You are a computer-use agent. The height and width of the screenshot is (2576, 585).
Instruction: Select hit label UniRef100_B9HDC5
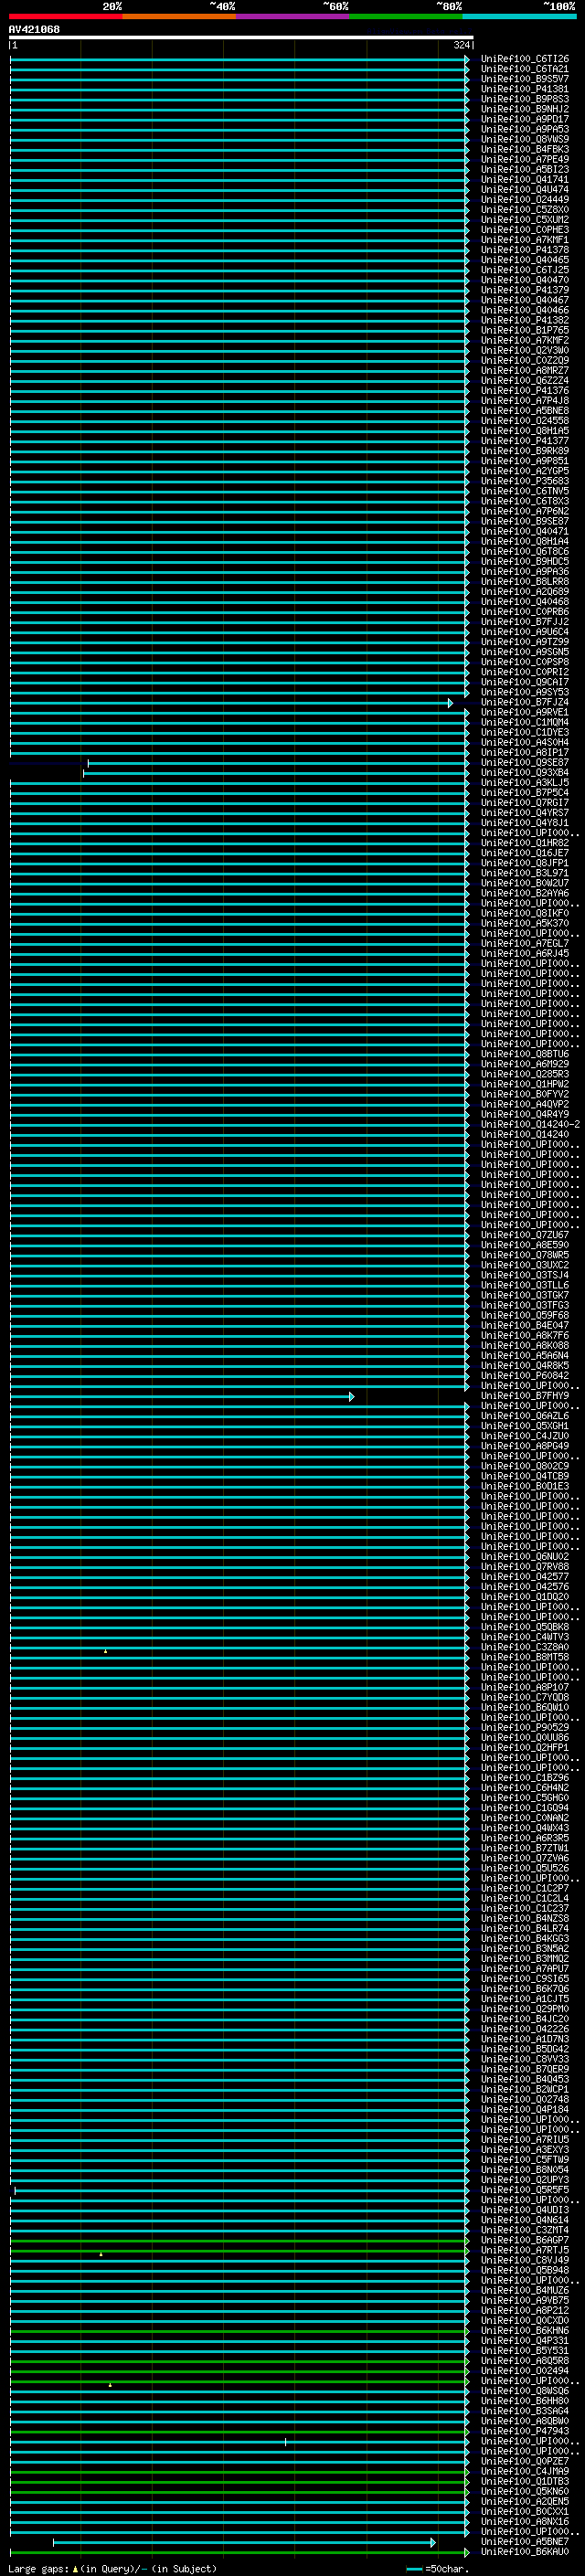coord(524,562)
